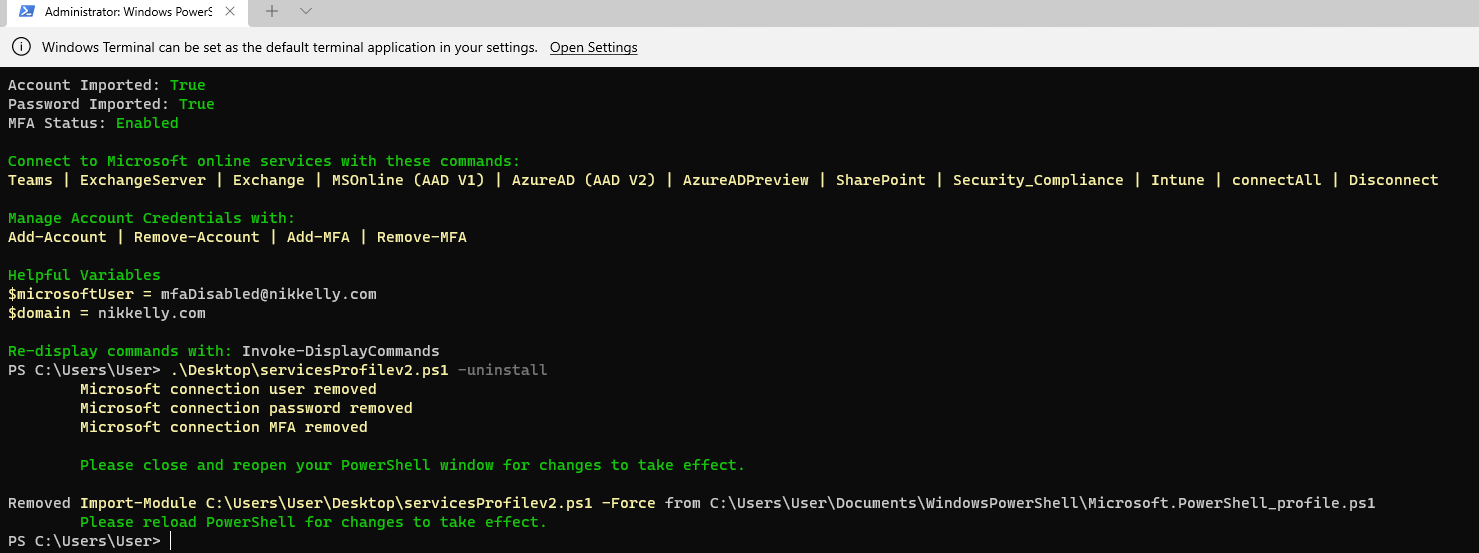This screenshot has height=553, width=1479.
Task: Click the mfaDisabled@nikkelly.com email text
Action: 269,294
